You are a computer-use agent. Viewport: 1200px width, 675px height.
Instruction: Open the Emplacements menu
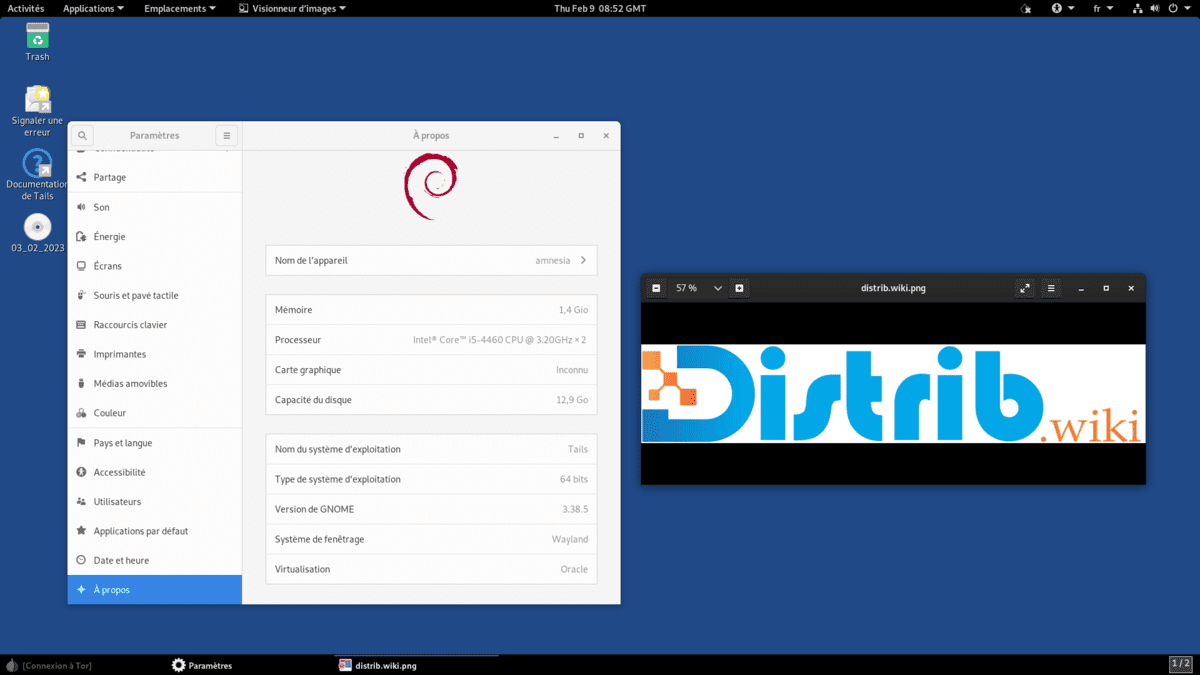click(180, 8)
